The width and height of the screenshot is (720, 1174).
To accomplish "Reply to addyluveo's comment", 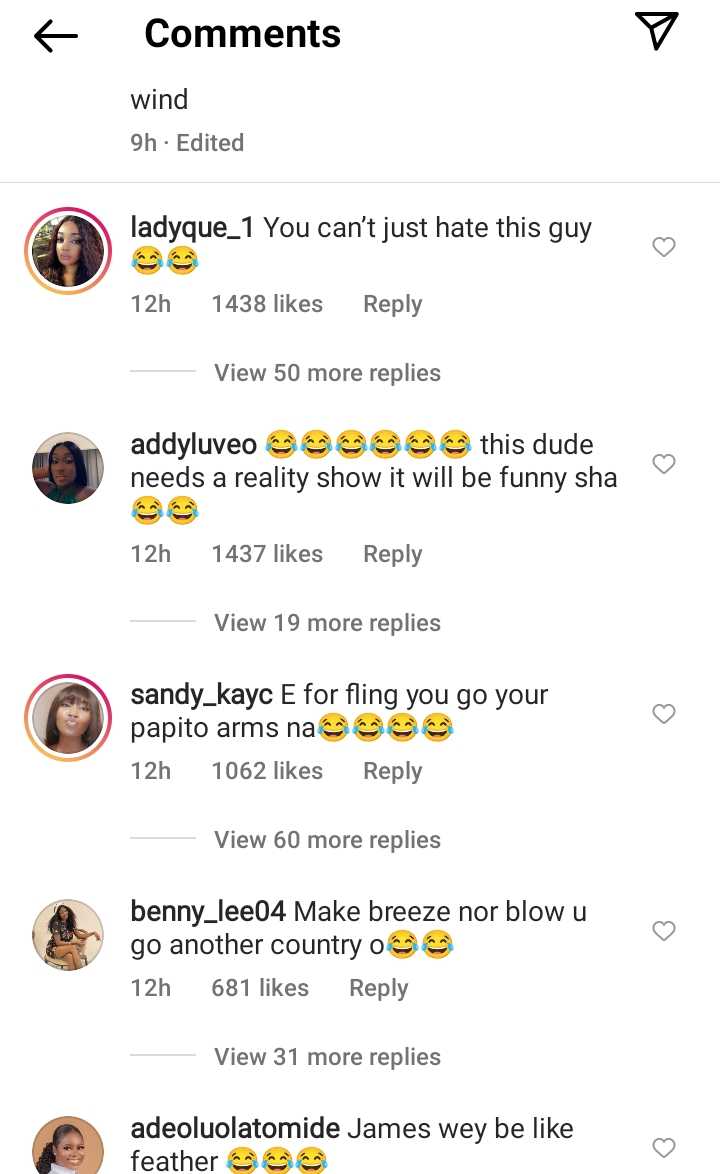I will [x=392, y=554].
